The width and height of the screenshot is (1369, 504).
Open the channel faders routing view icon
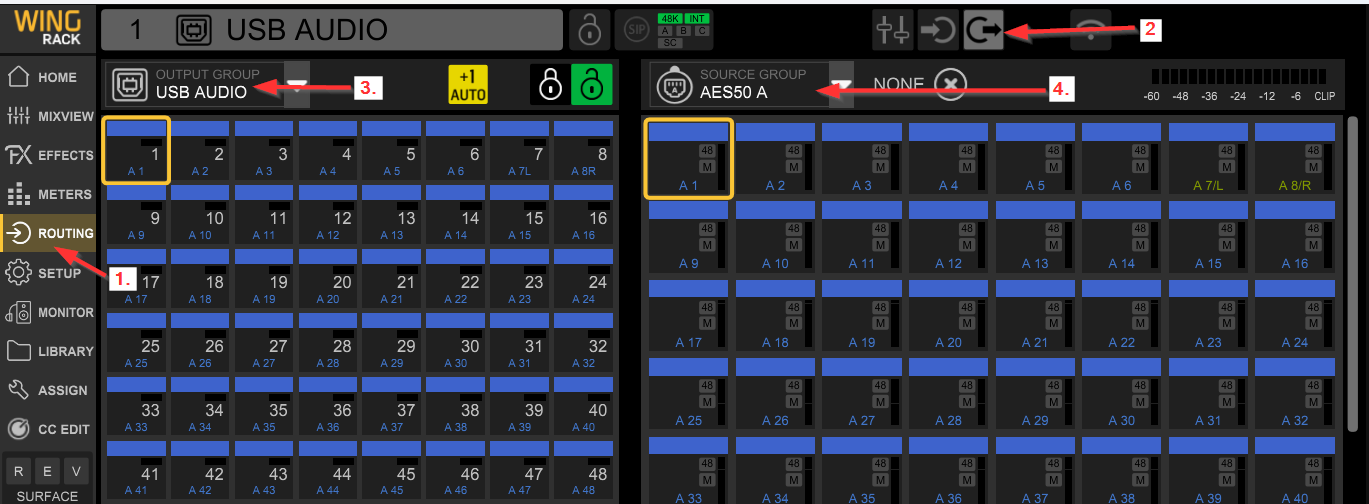(891, 30)
